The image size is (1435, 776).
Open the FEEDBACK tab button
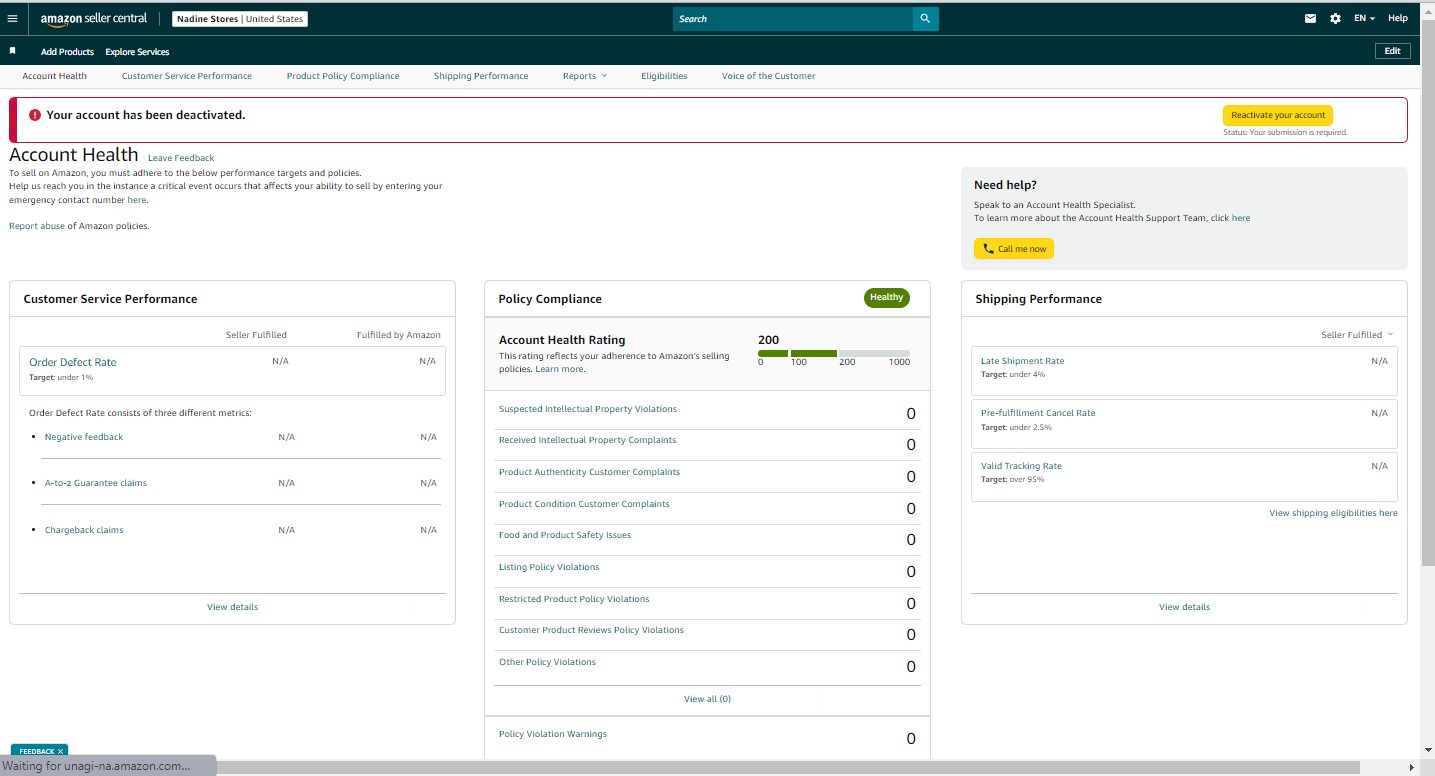point(37,751)
